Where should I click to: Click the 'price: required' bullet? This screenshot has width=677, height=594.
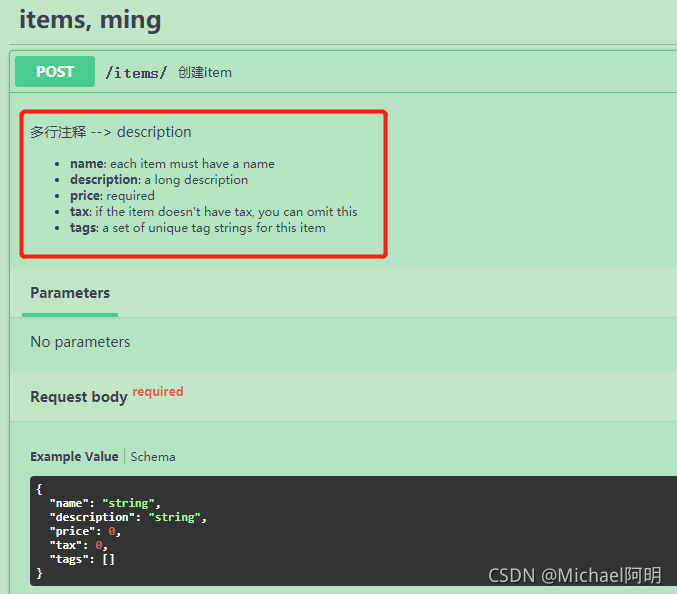click(112, 196)
